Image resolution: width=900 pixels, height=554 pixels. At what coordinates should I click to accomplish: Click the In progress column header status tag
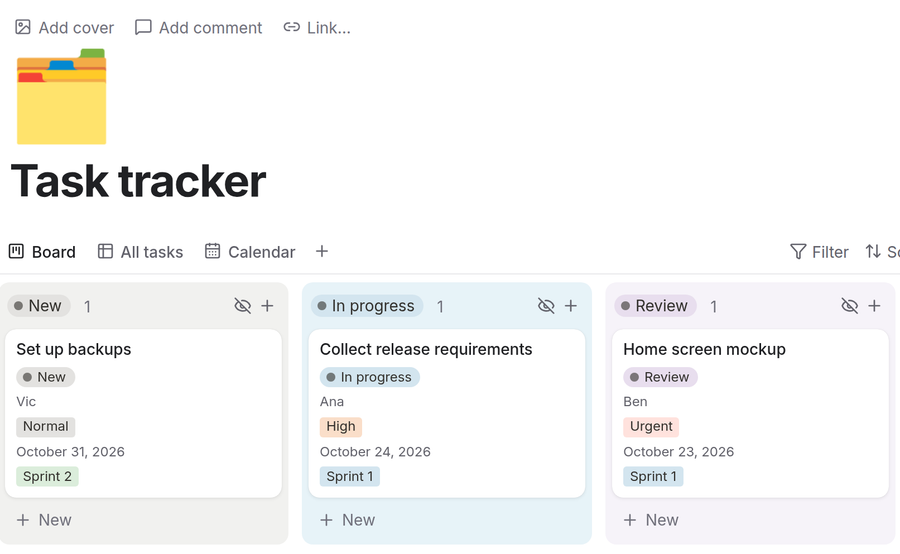pos(367,306)
